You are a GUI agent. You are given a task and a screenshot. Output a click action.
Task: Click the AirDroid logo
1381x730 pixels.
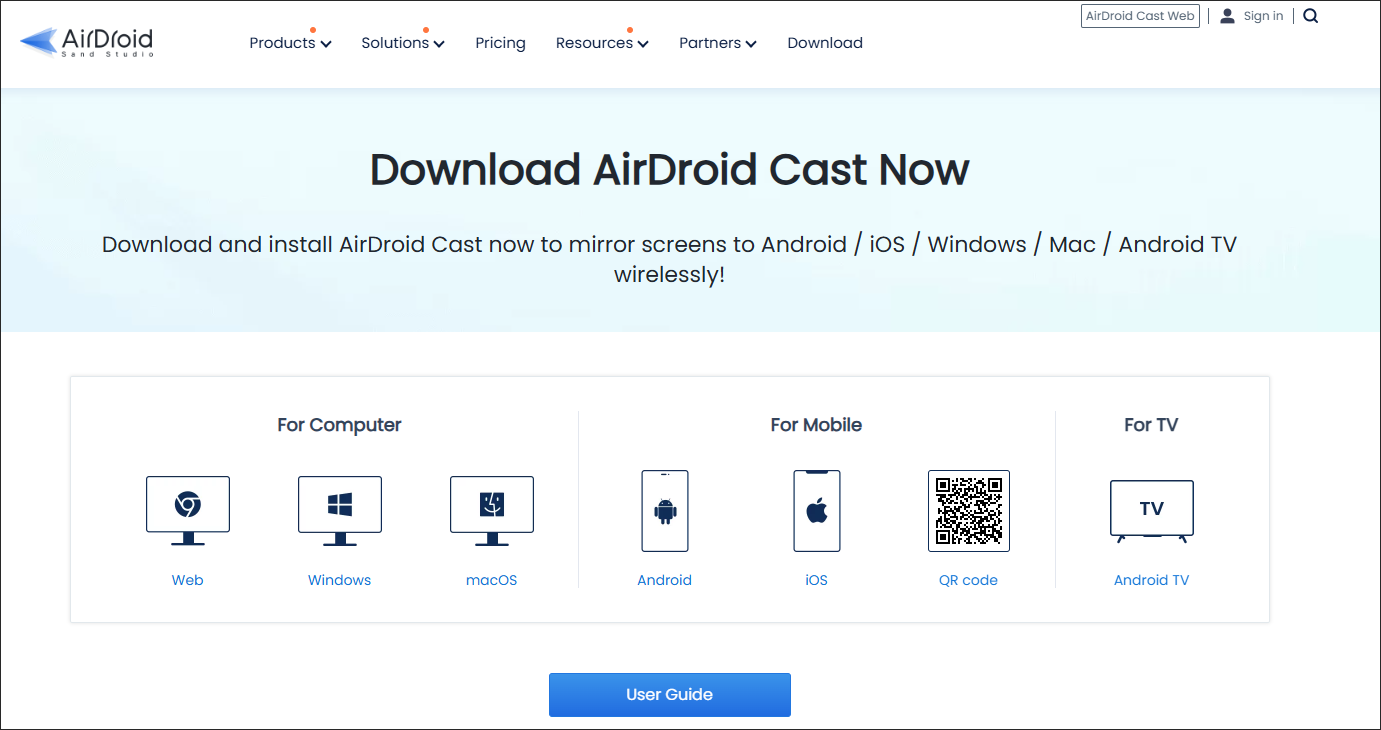coord(85,42)
